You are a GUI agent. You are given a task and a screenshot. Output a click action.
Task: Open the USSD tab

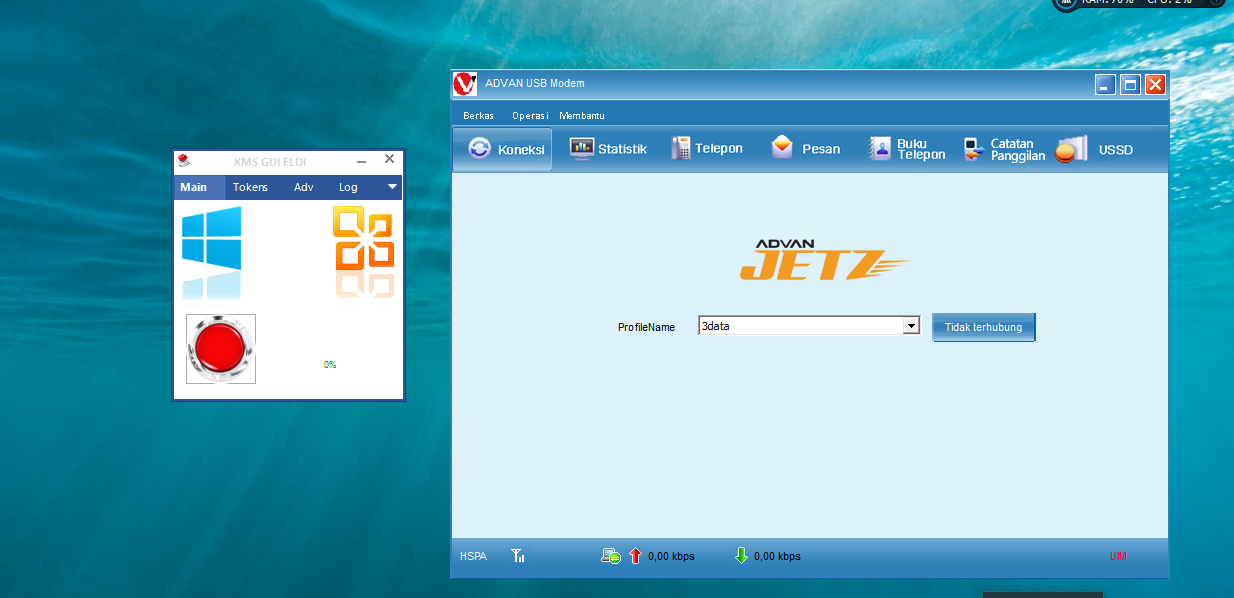pos(1095,149)
